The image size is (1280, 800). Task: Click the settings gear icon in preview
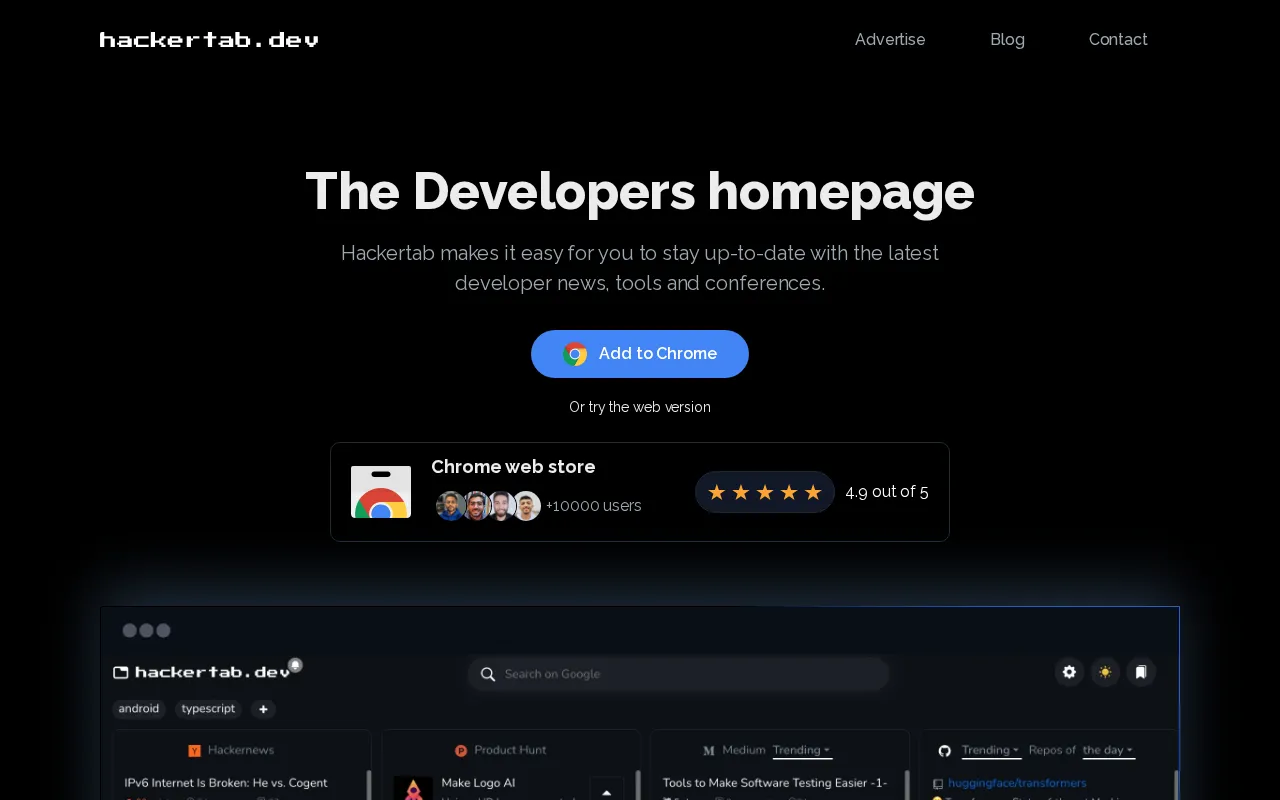(x=1069, y=672)
